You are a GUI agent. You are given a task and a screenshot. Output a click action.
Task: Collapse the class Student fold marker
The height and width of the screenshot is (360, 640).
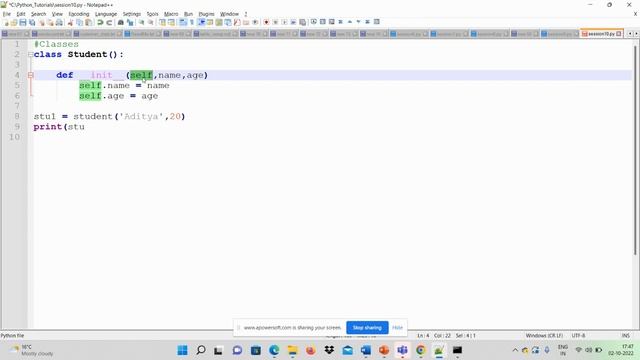click(31, 54)
